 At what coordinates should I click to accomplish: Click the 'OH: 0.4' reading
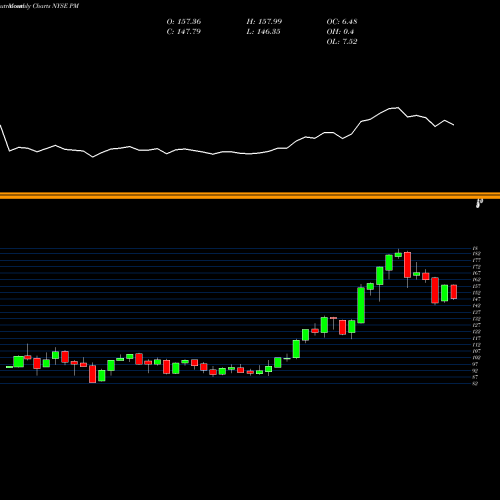click(340, 32)
